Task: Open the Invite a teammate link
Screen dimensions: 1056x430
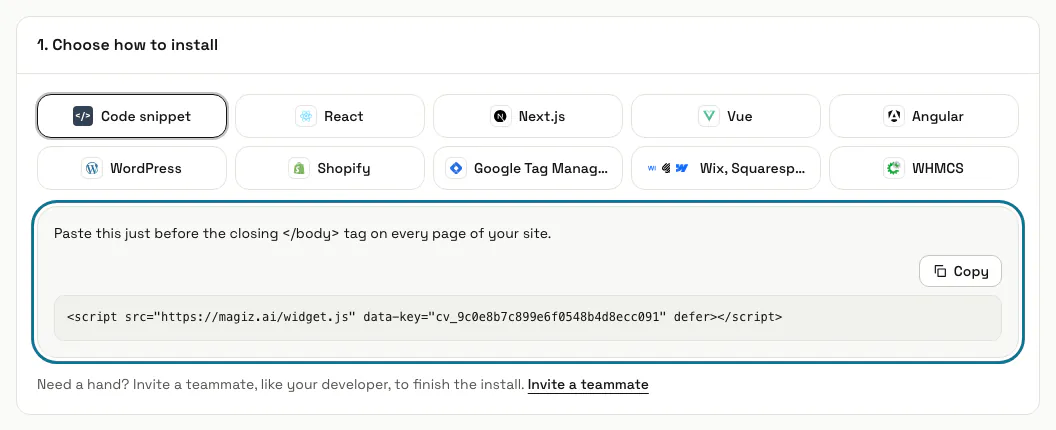Action: pyautogui.click(x=588, y=385)
